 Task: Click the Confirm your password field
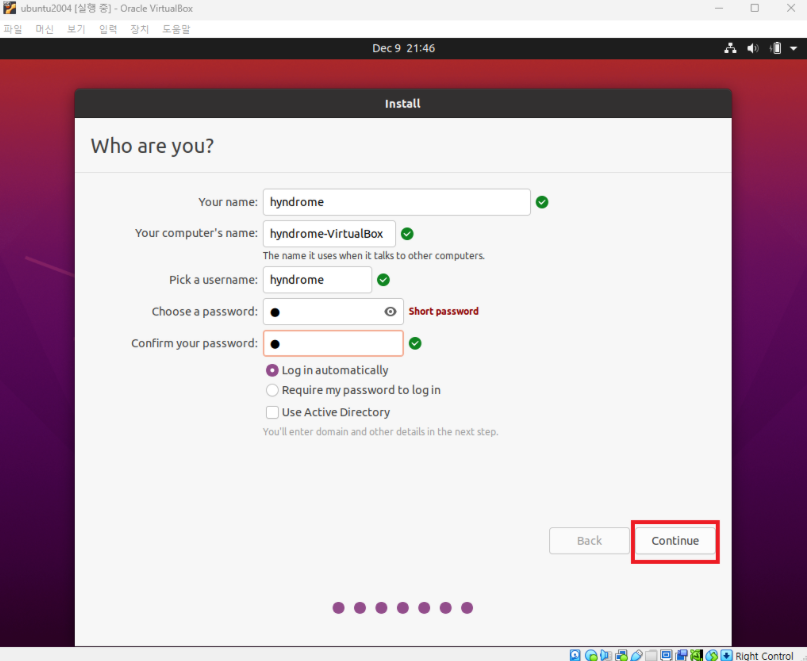(333, 343)
